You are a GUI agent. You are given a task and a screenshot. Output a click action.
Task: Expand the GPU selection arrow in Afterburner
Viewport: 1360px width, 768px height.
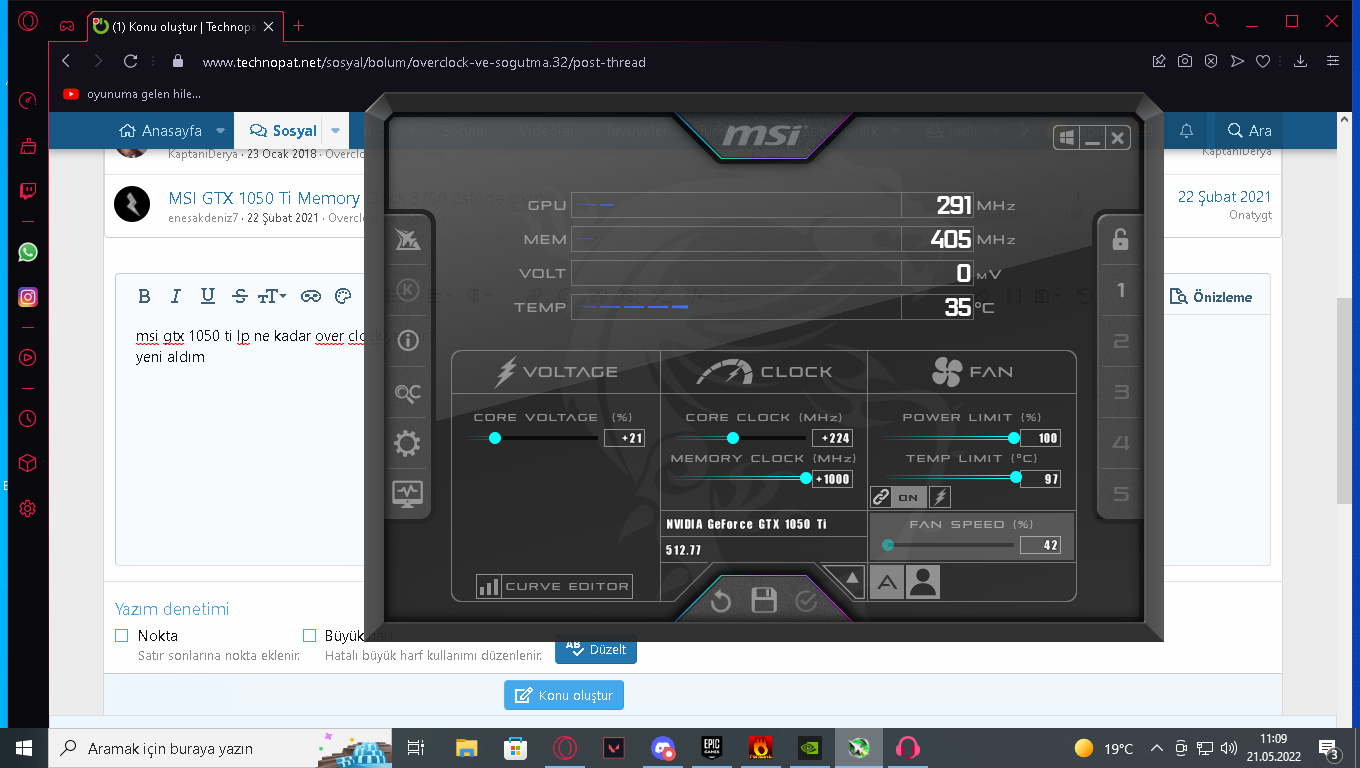pyautogui.click(x=851, y=577)
